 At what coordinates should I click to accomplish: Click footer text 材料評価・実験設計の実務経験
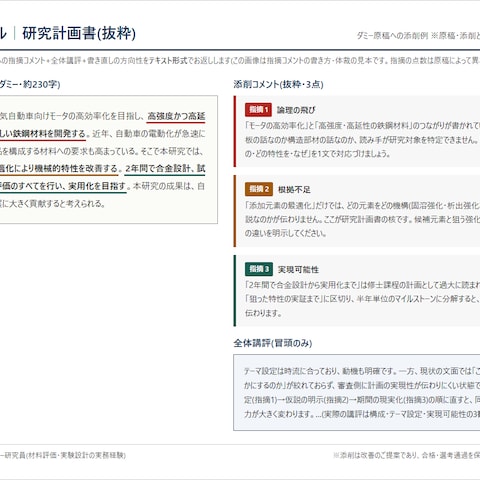[x=77, y=455]
